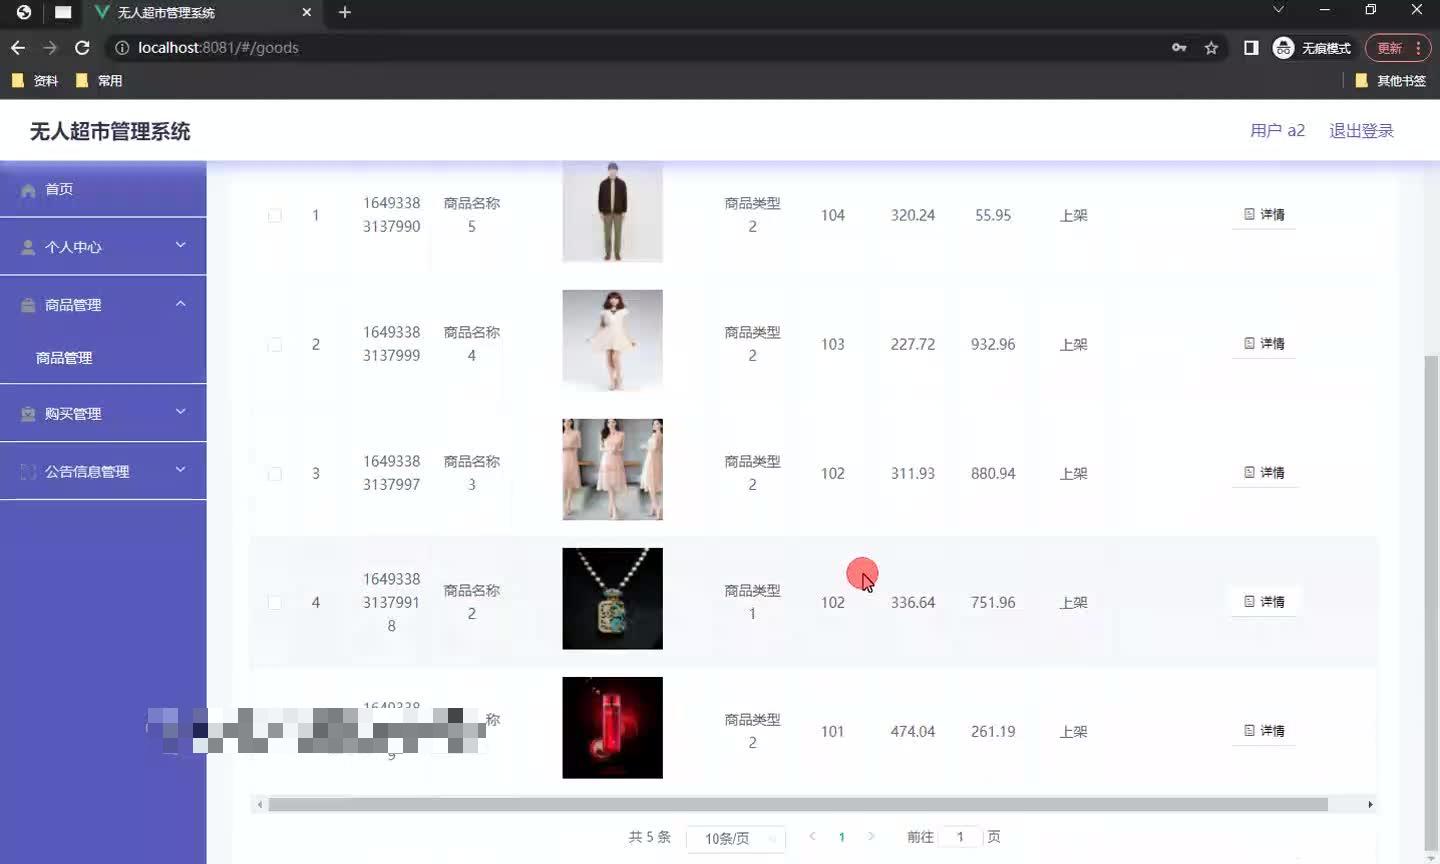Go to the next page arrow
This screenshot has height=864, width=1440.
871,836
